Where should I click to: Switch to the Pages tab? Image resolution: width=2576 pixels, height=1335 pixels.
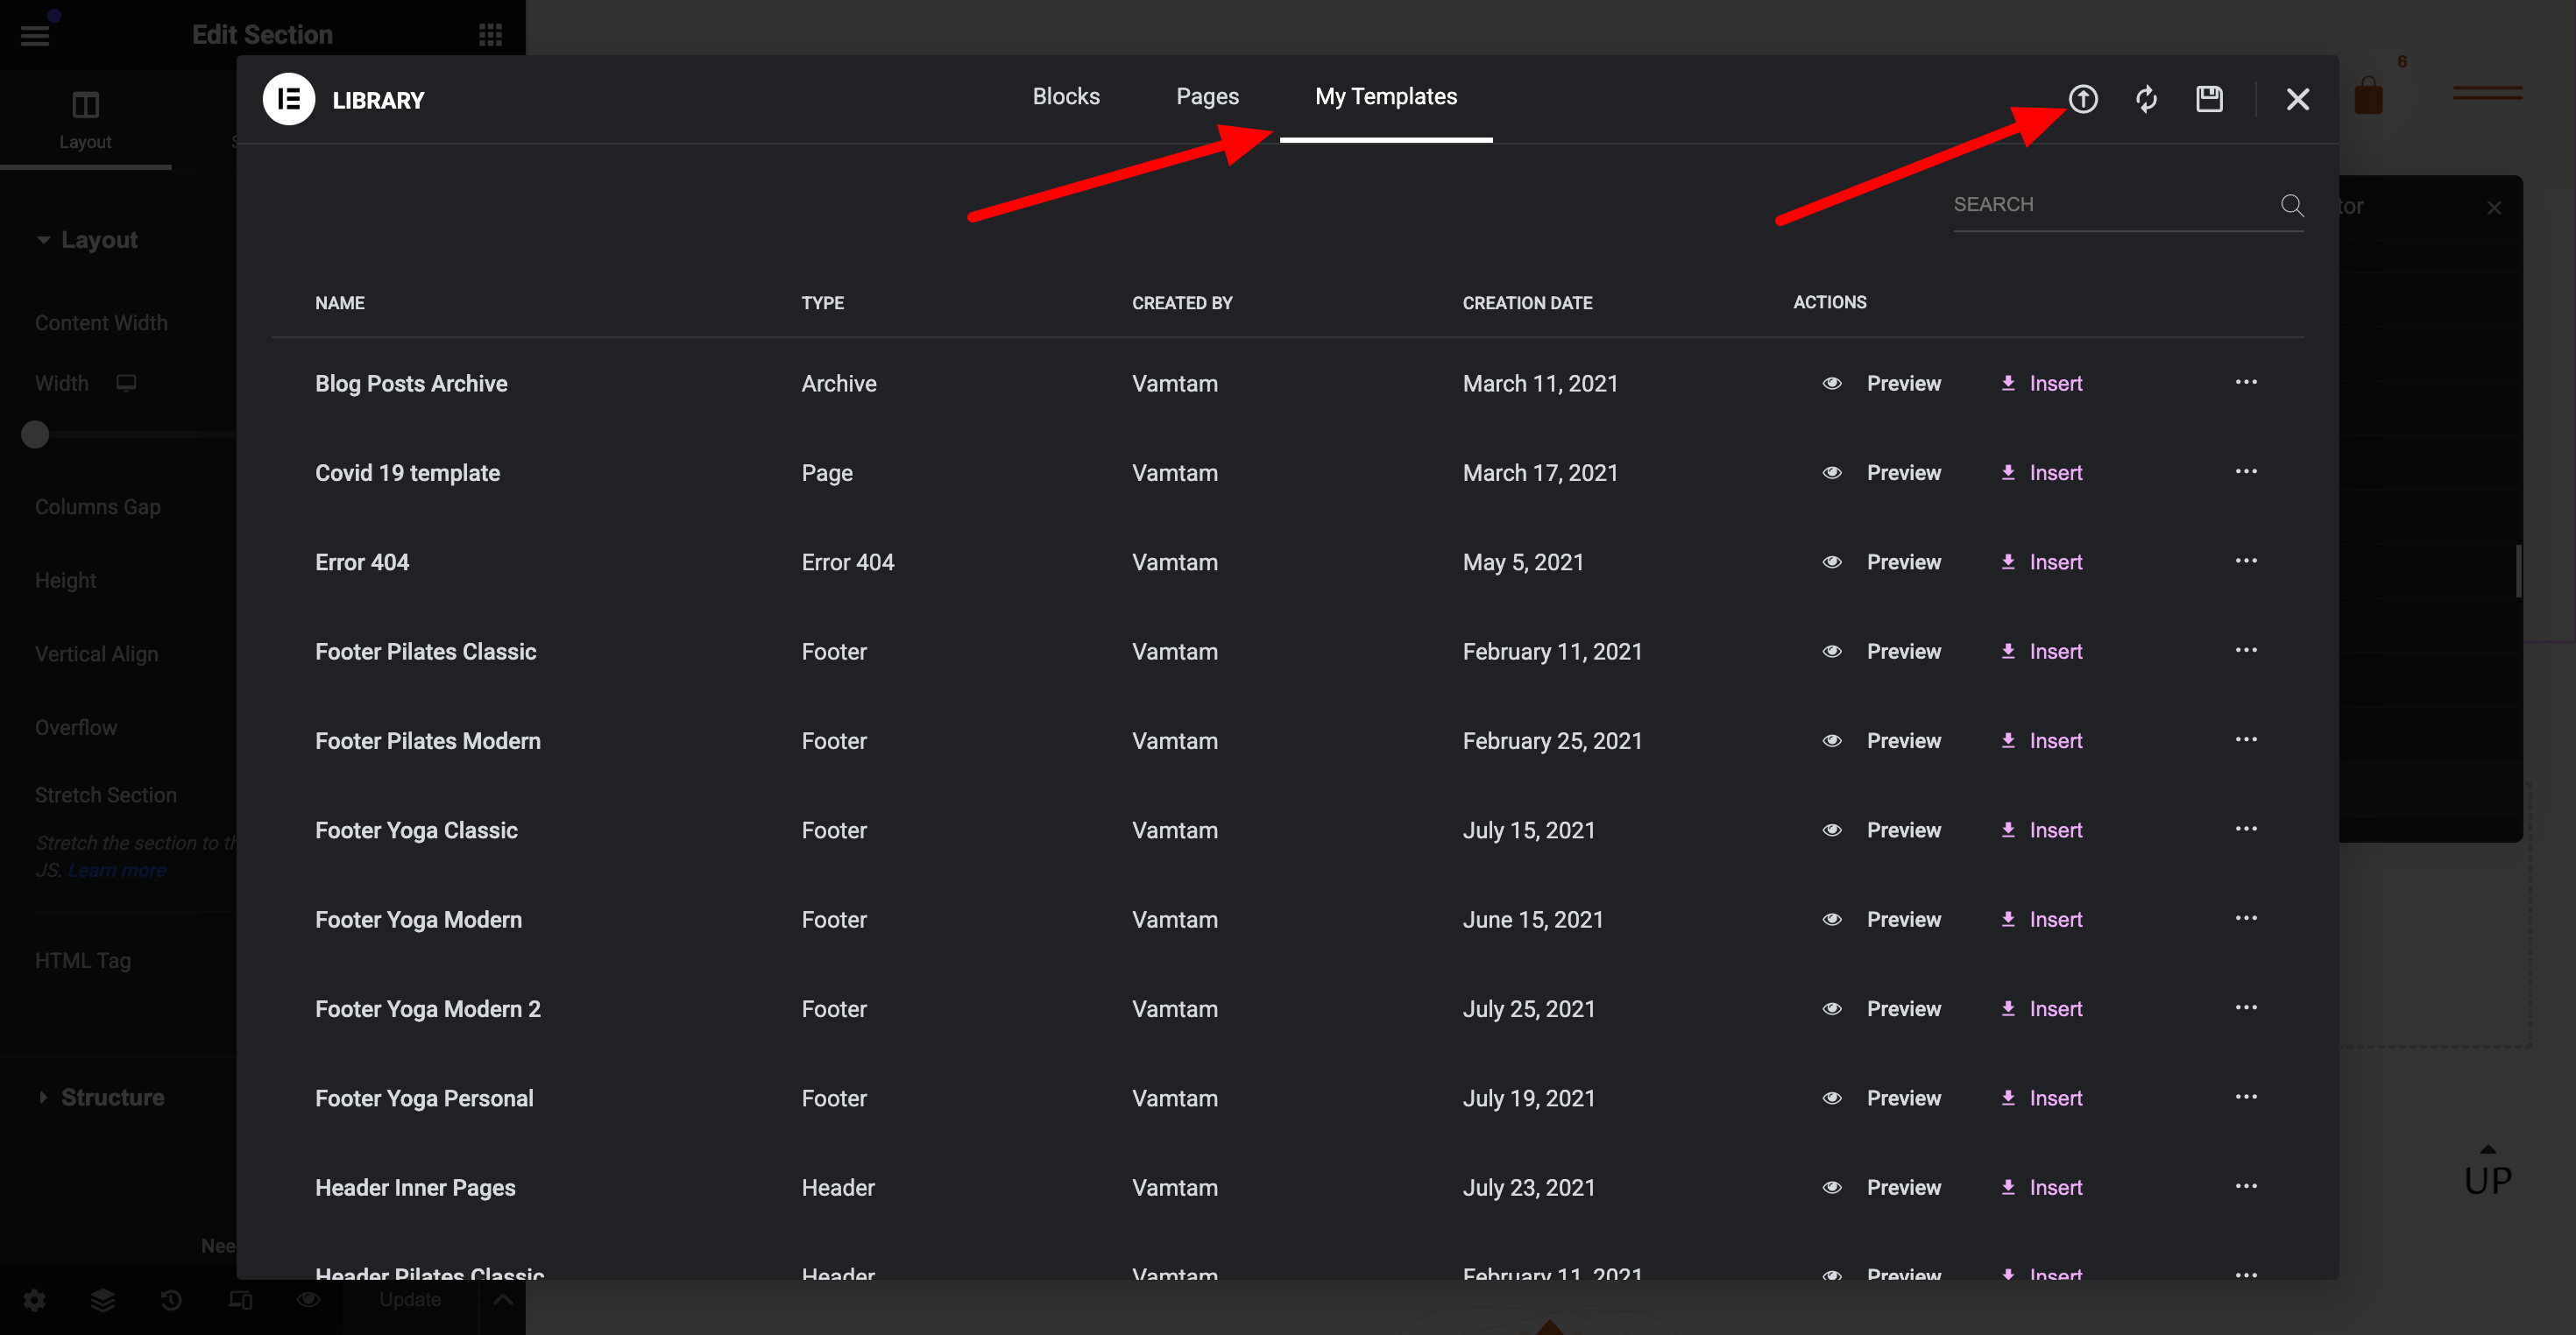click(1207, 97)
